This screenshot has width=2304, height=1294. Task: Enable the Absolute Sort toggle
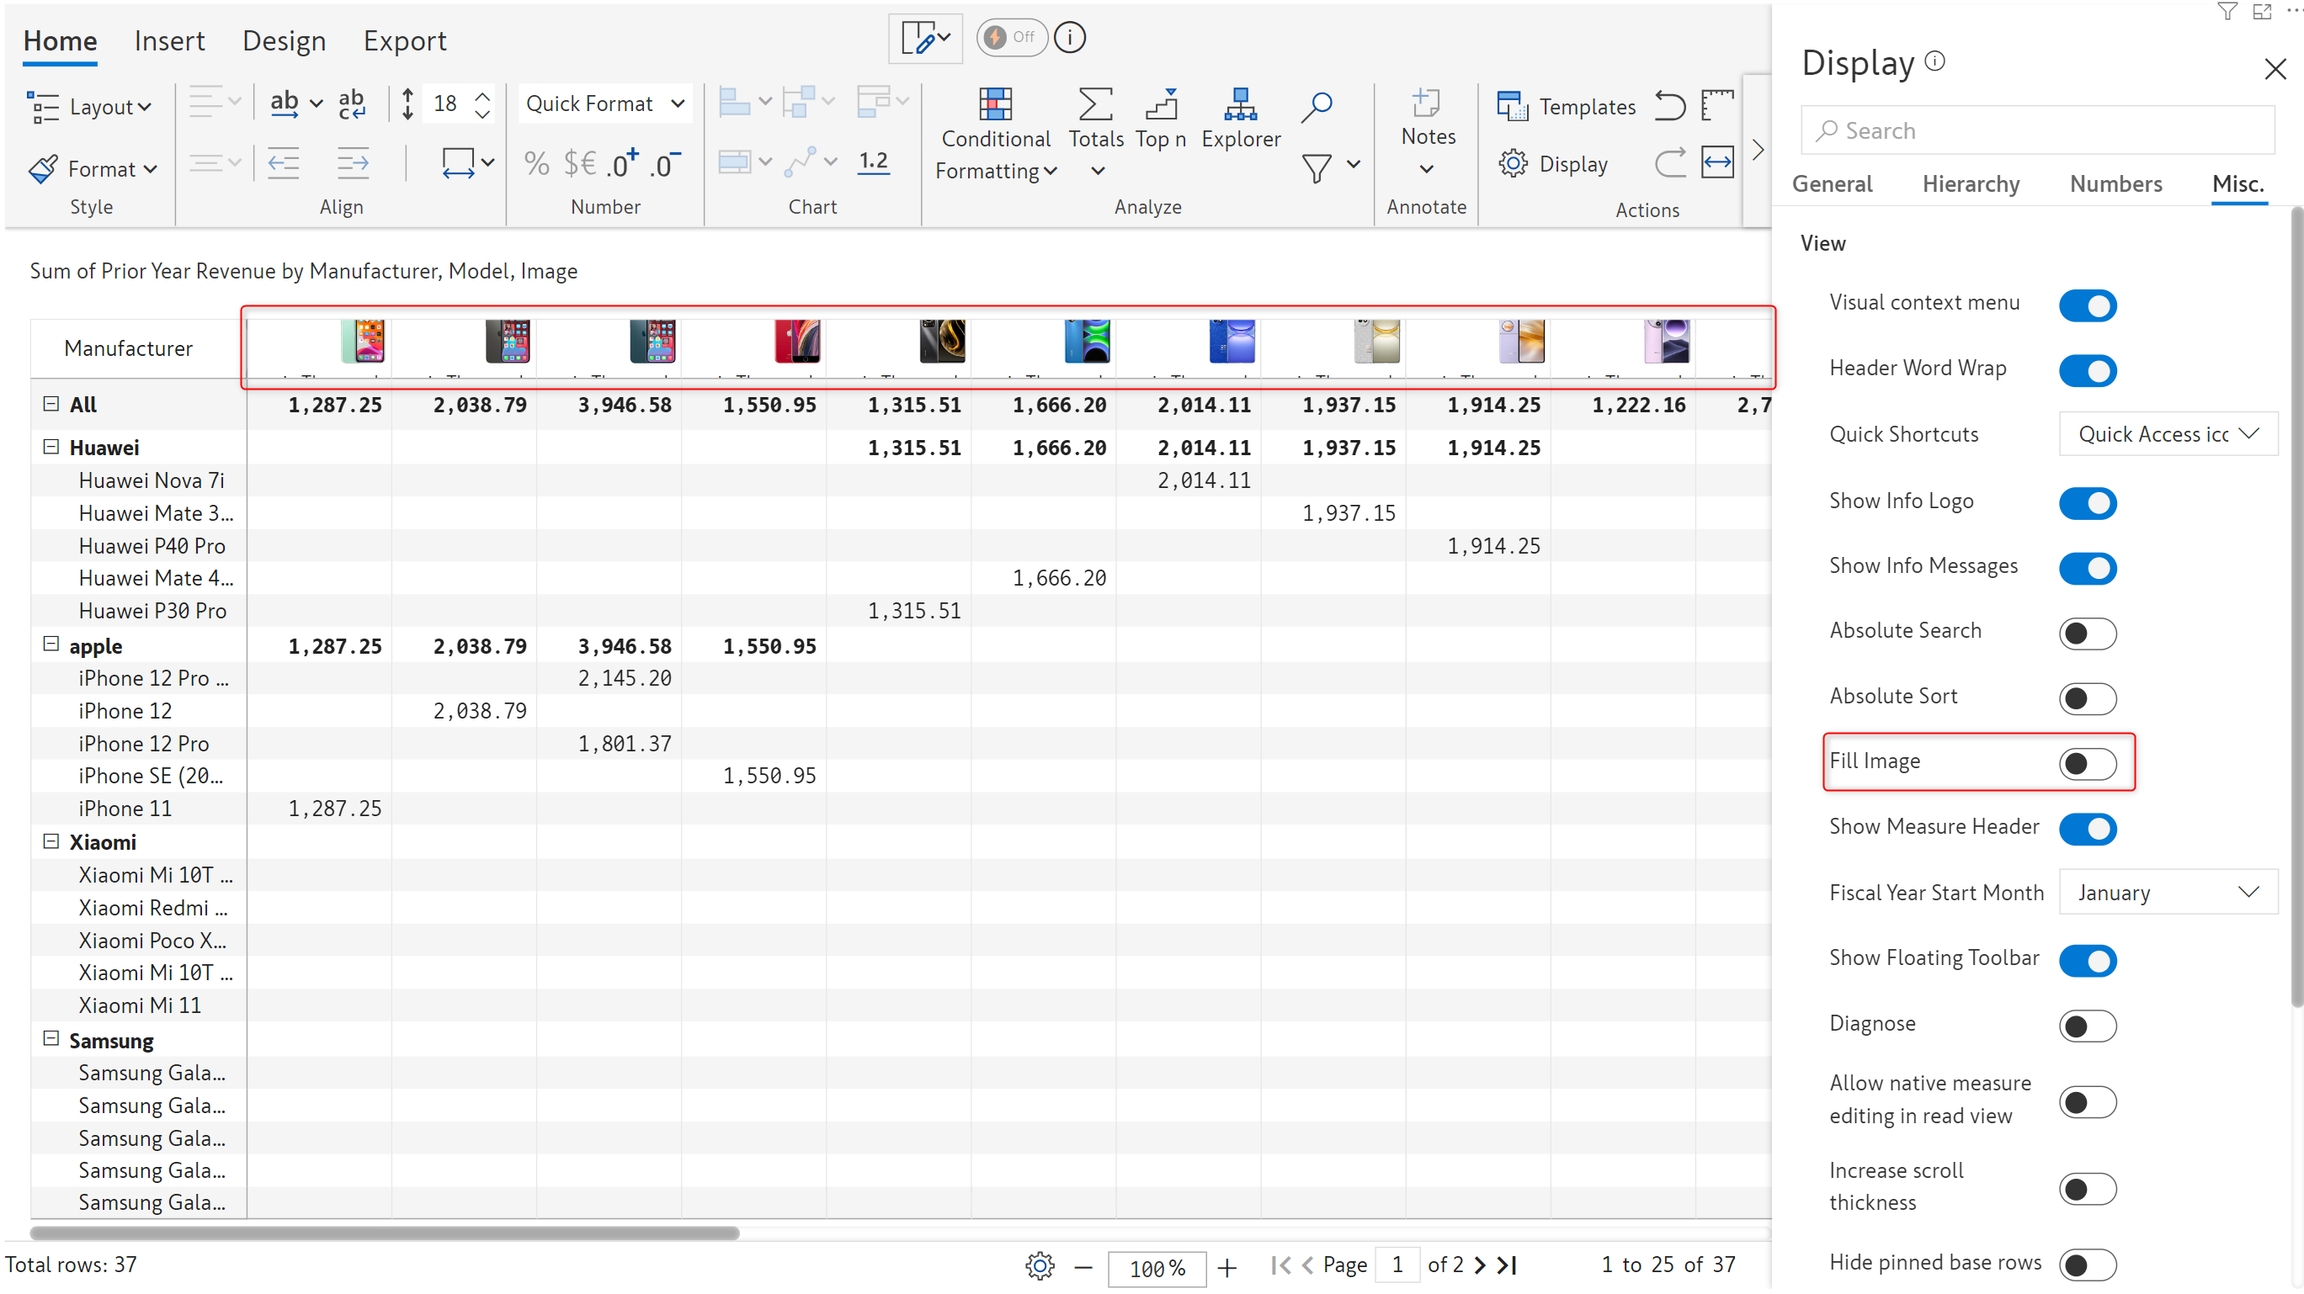(2087, 698)
